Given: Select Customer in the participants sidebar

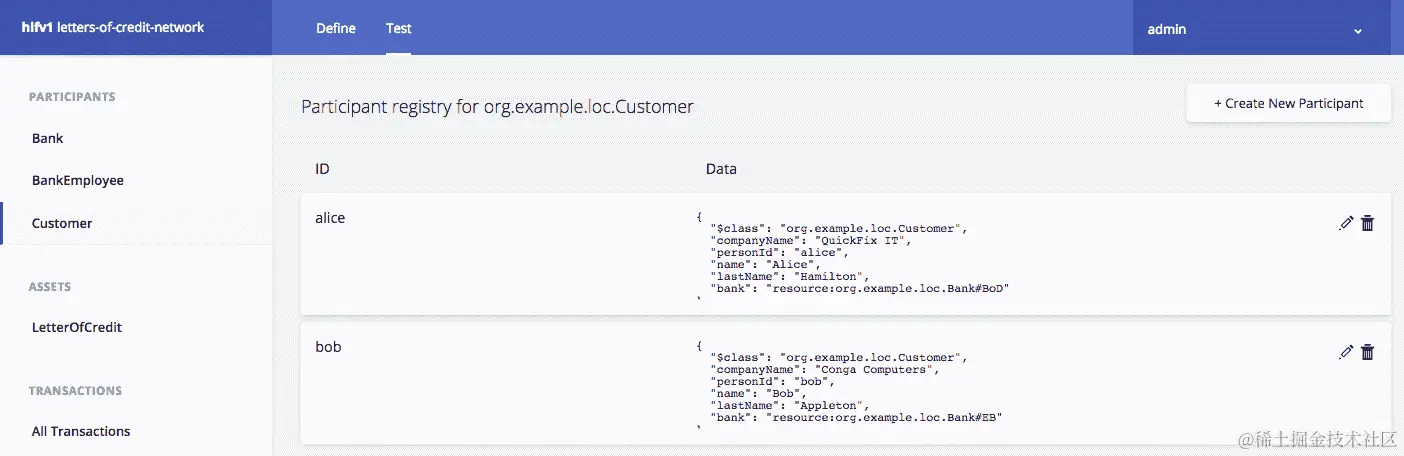Looking at the screenshot, I should (x=62, y=223).
